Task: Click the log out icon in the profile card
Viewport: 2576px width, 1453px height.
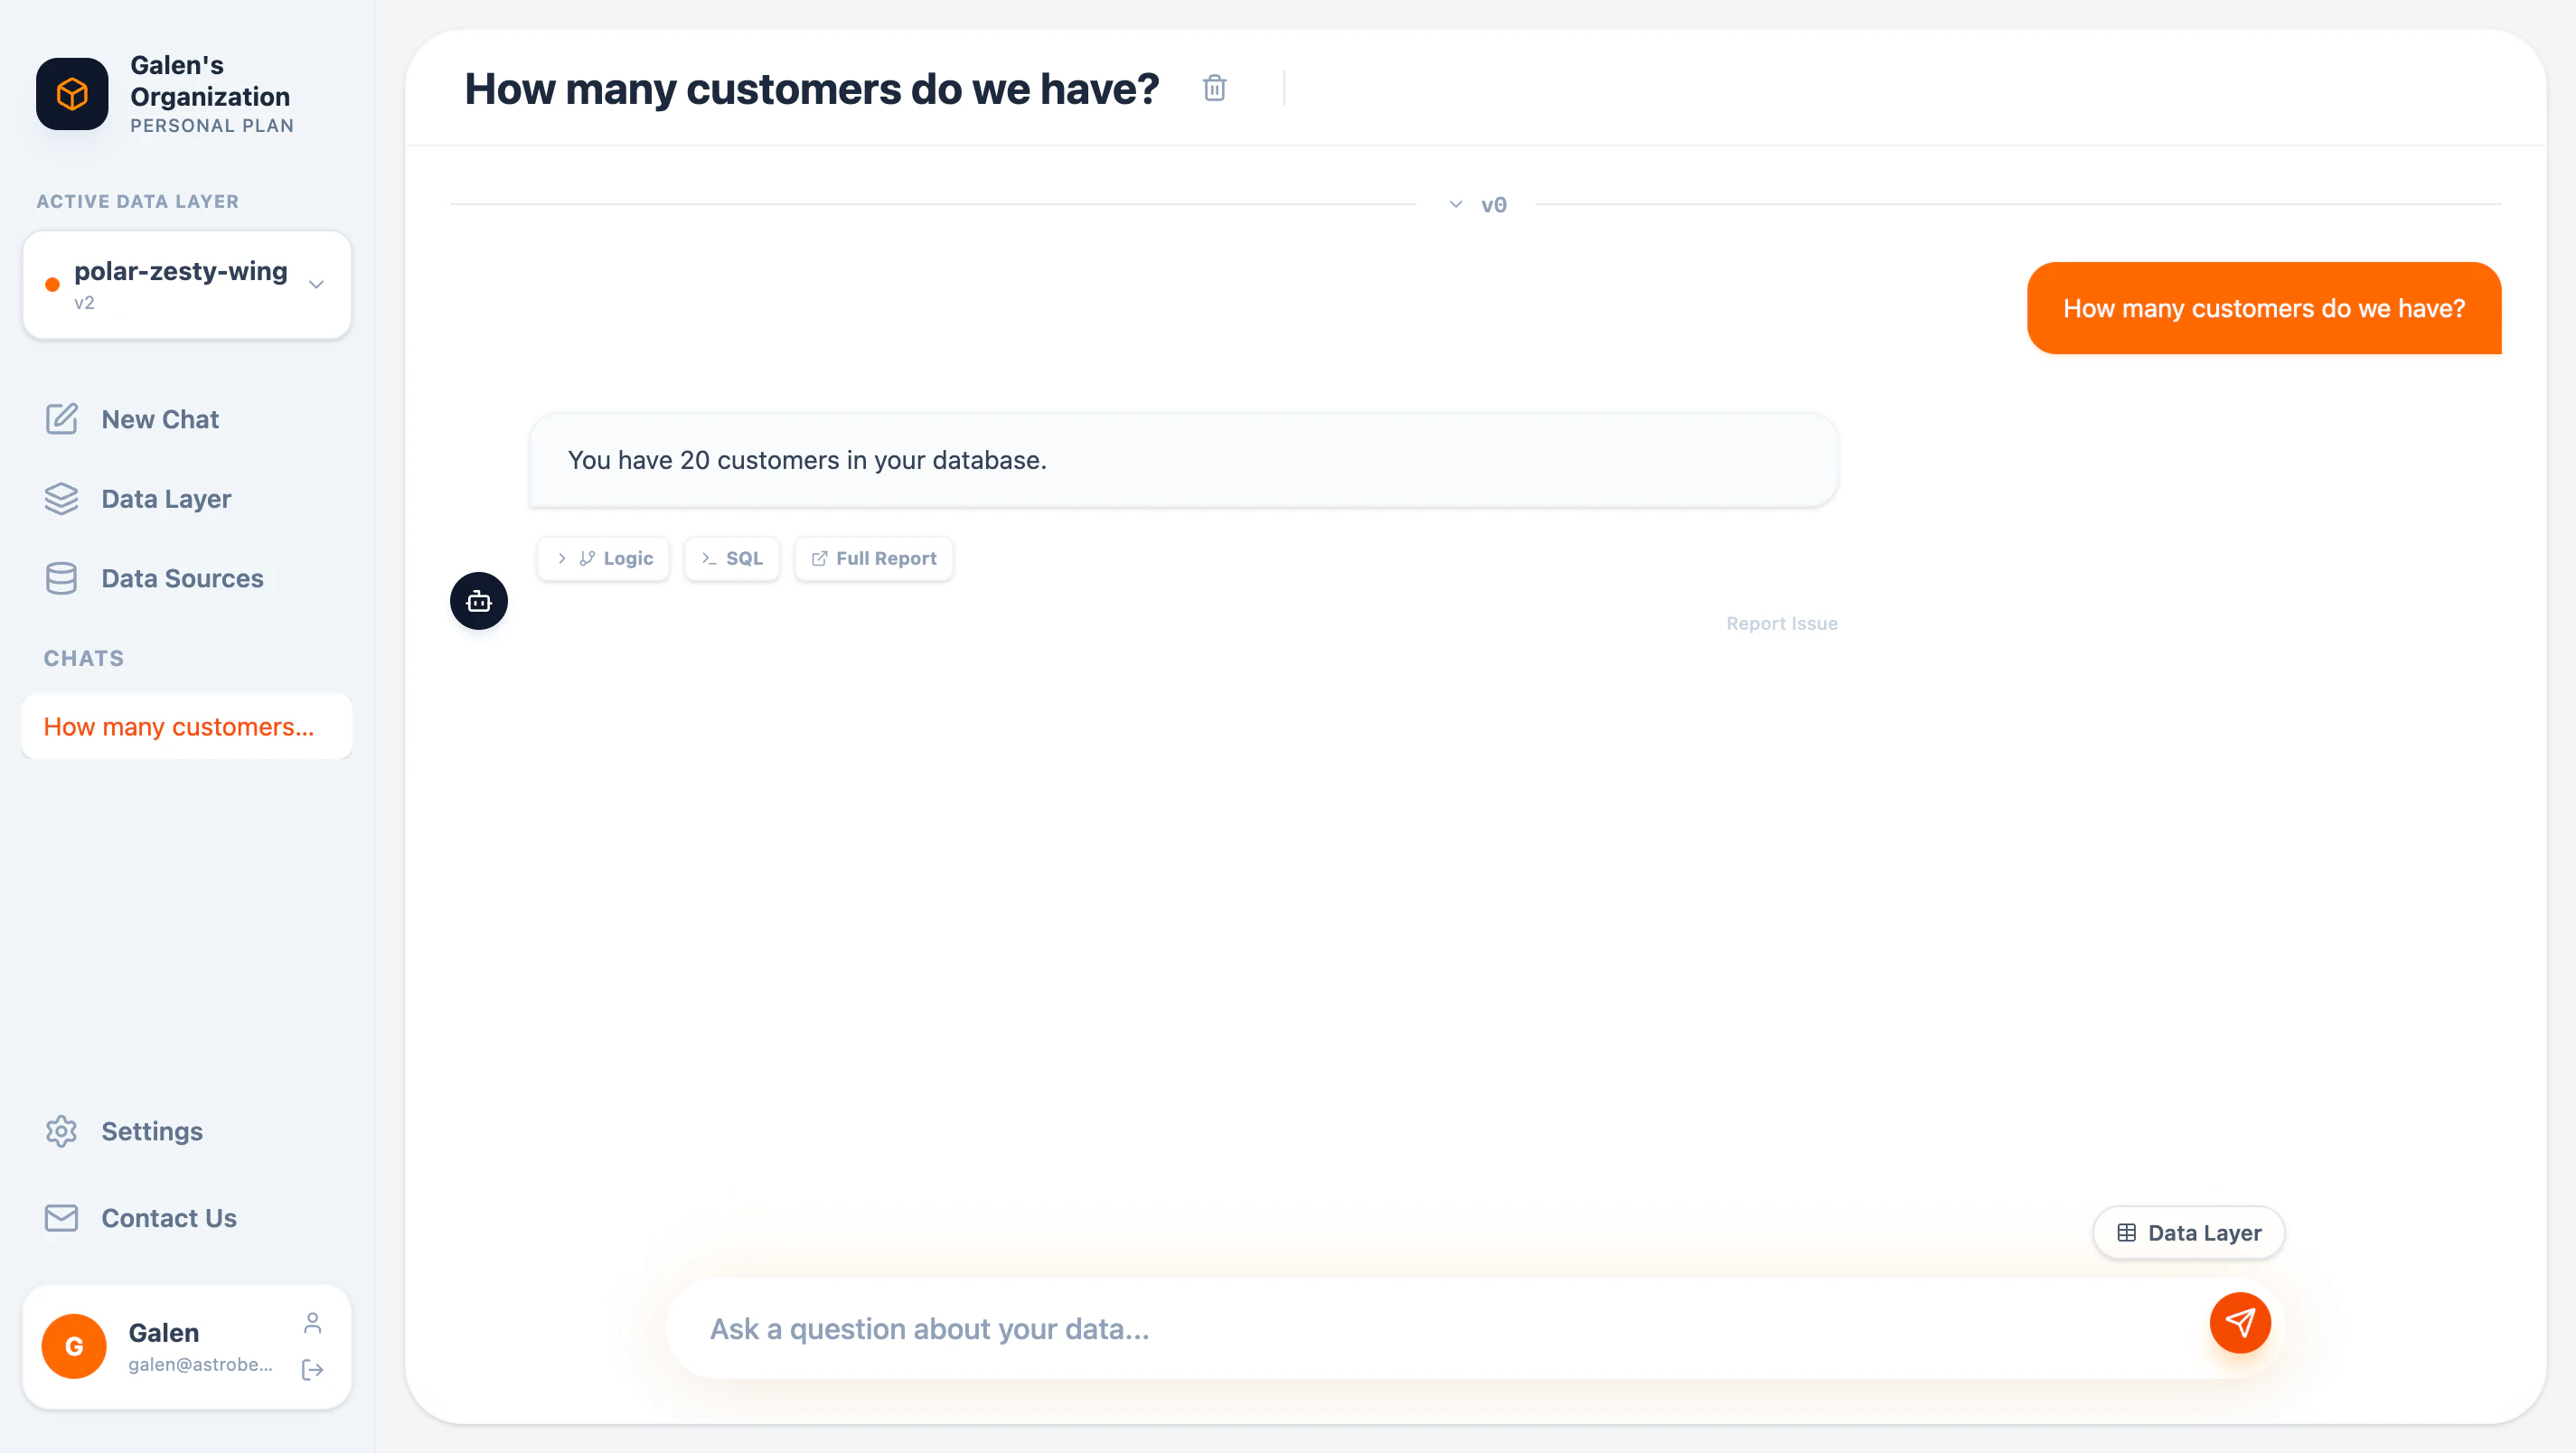Action: point(311,1371)
